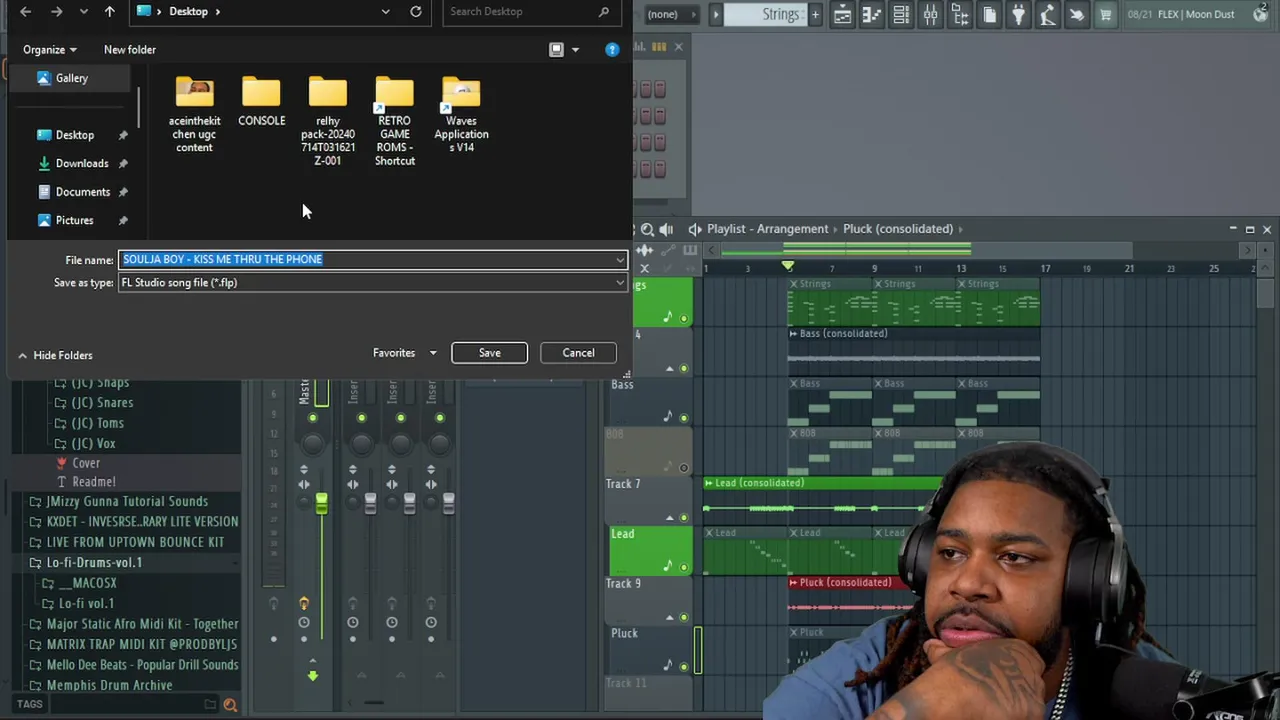Image resolution: width=1280 pixels, height=720 pixels.
Task: Open the content library cart icon
Action: pos(1105,14)
